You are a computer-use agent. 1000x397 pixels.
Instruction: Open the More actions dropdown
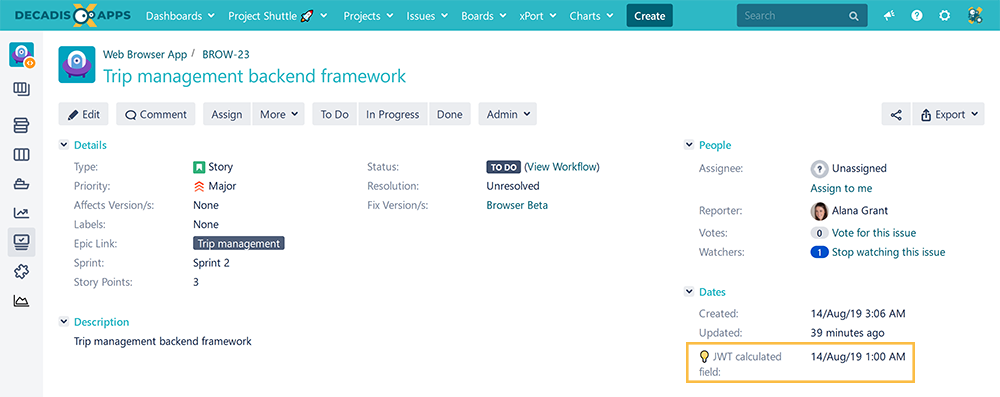tap(279, 114)
